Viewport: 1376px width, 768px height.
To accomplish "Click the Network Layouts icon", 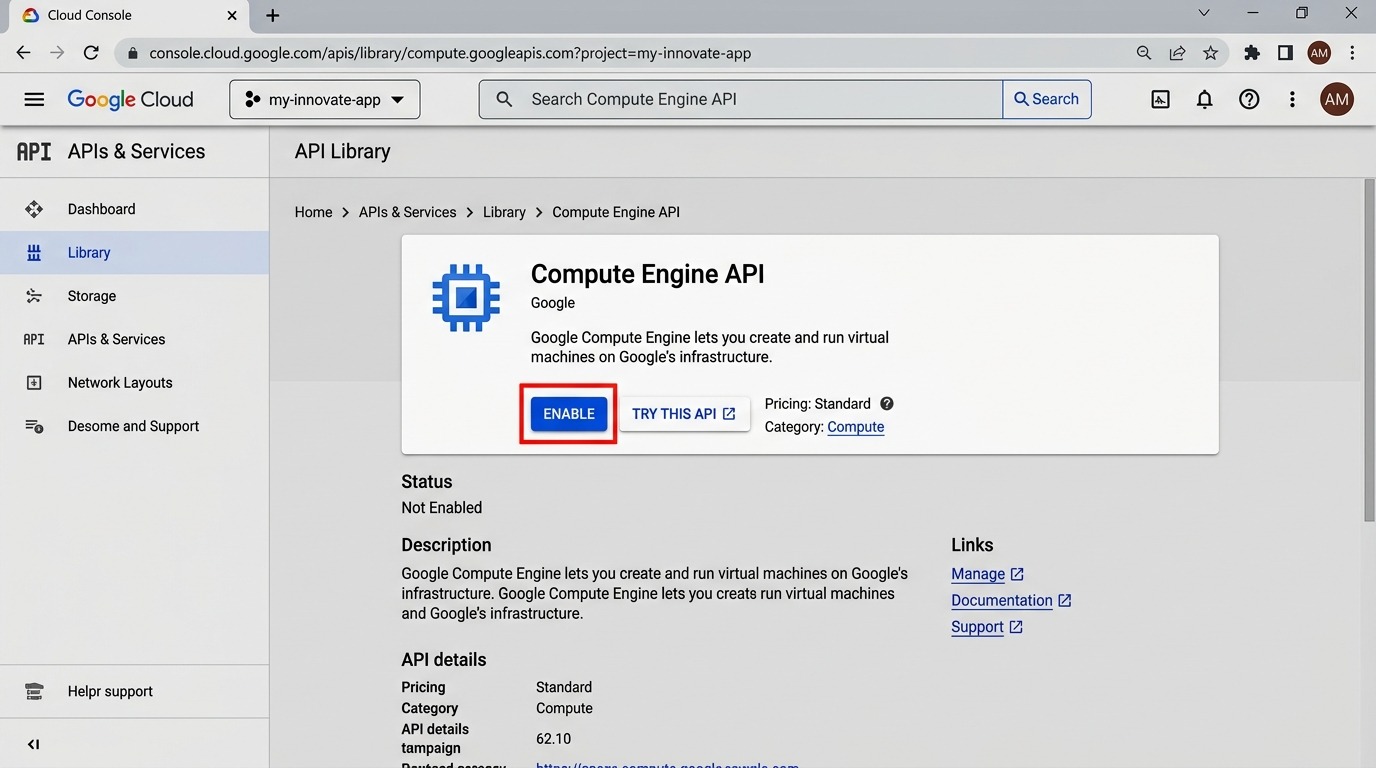I will click(x=34, y=383).
